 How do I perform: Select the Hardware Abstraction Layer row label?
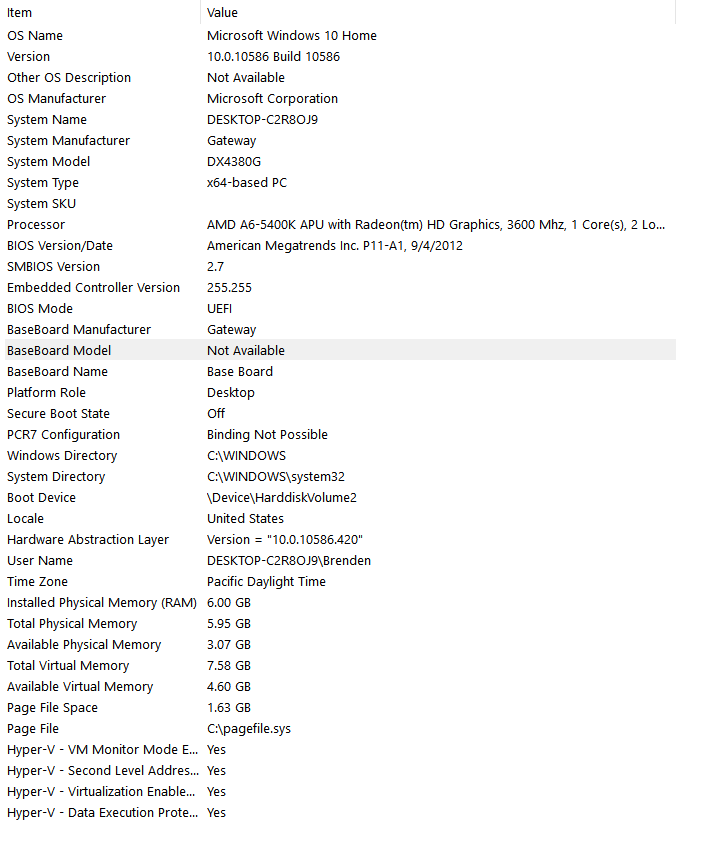tap(88, 540)
